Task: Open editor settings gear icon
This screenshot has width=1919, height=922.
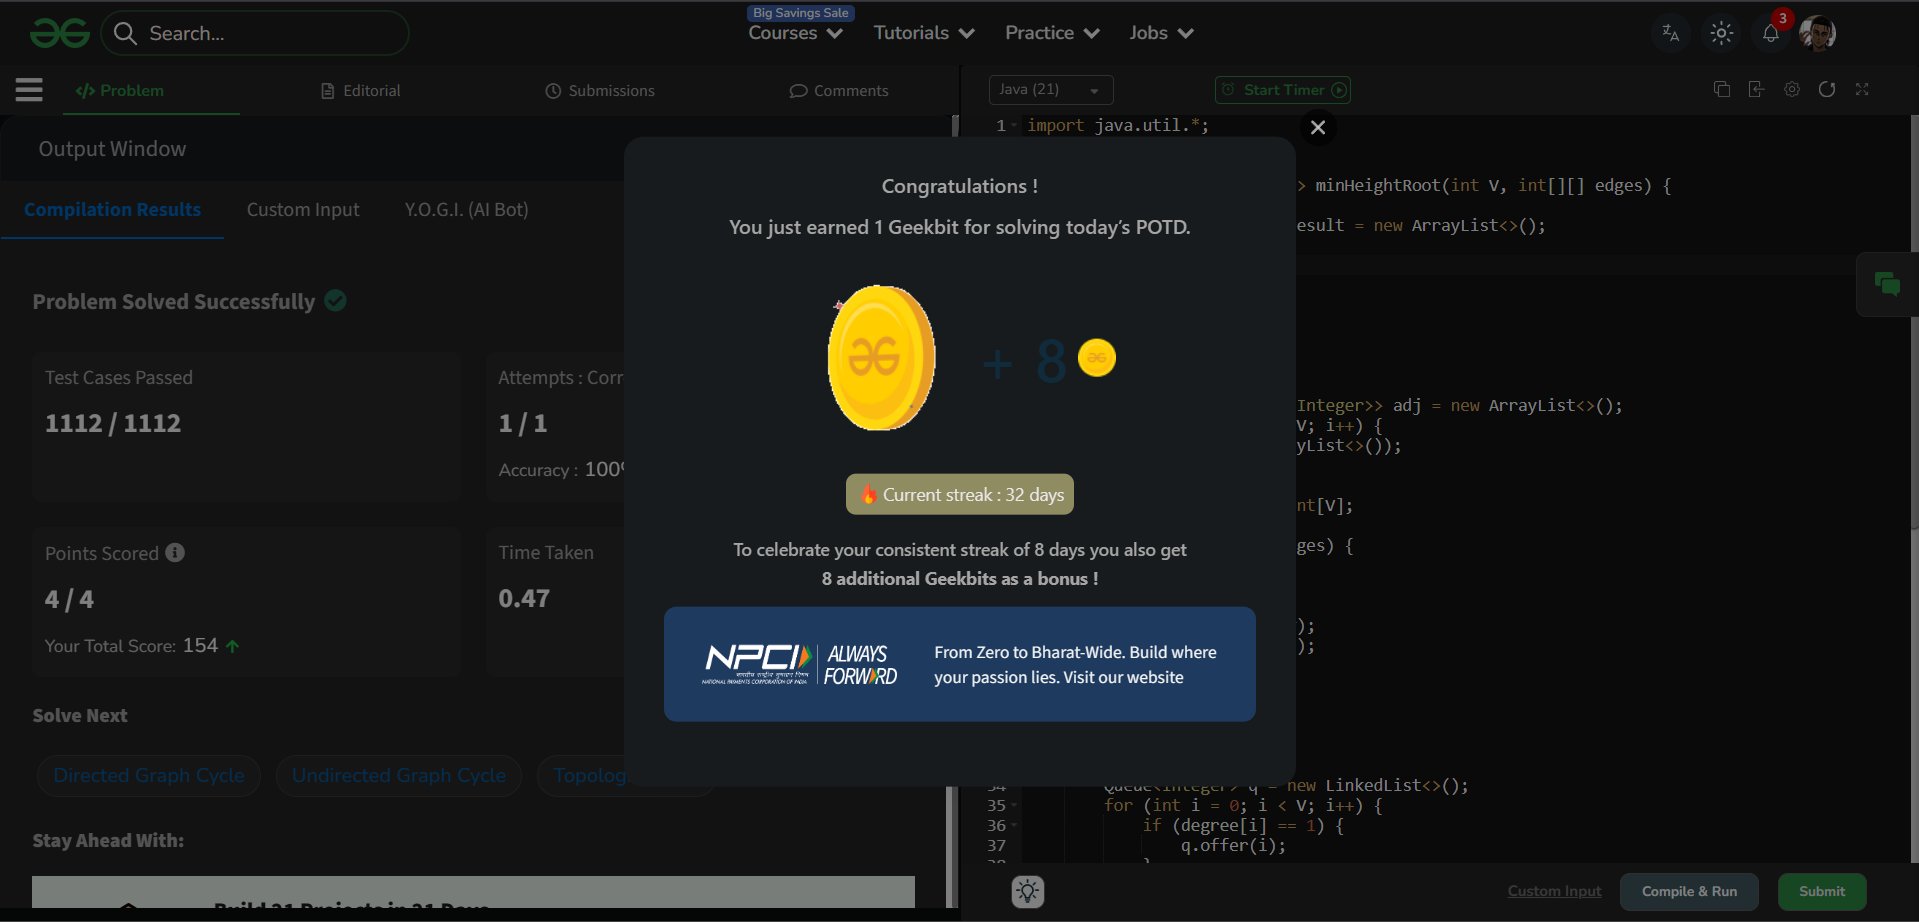Action: (x=1792, y=89)
